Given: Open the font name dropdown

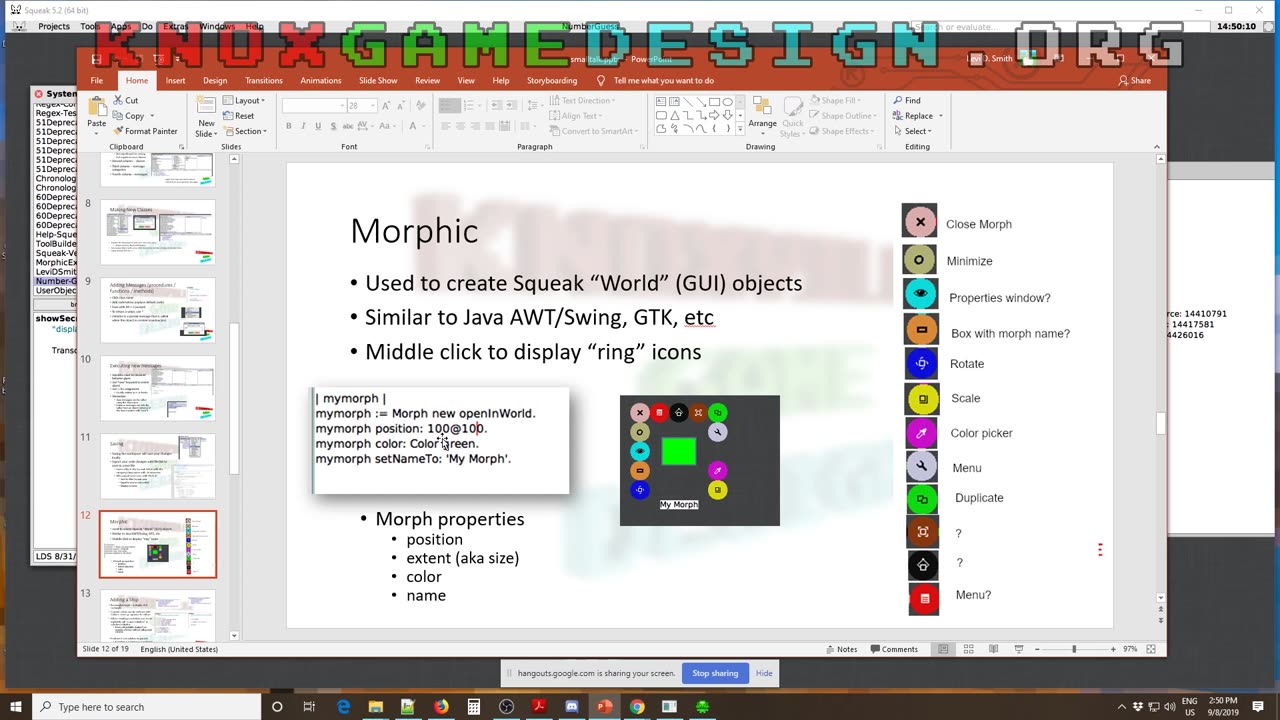Looking at the screenshot, I should (340, 105).
